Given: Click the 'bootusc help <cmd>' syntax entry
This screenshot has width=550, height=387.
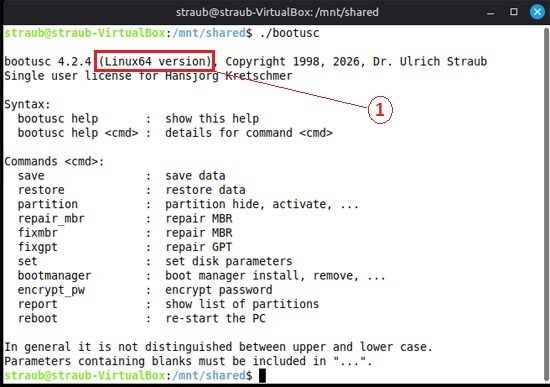Looking at the screenshot, I should click(x=78, y=133).
